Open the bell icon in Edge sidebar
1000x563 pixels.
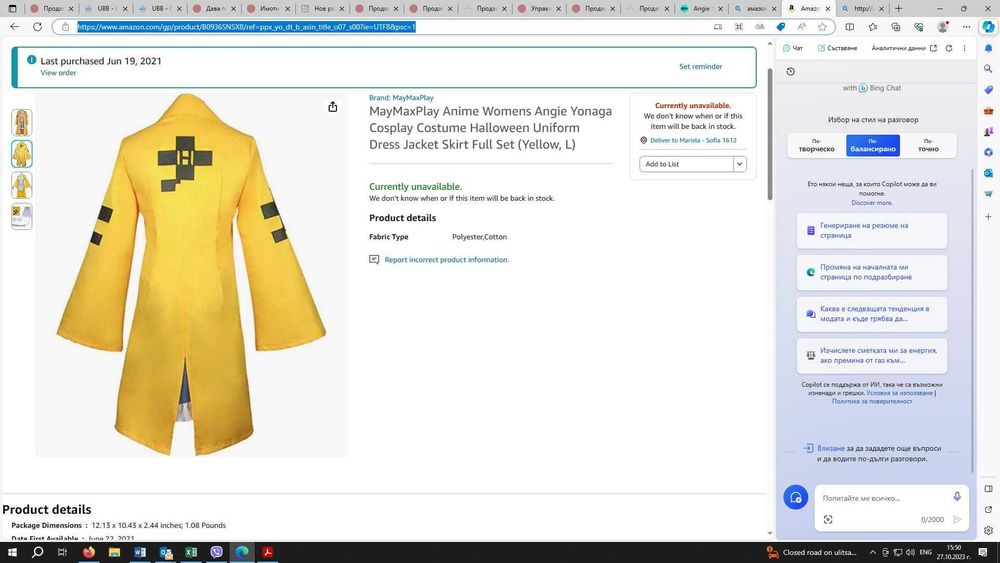[x=988, y=48]
